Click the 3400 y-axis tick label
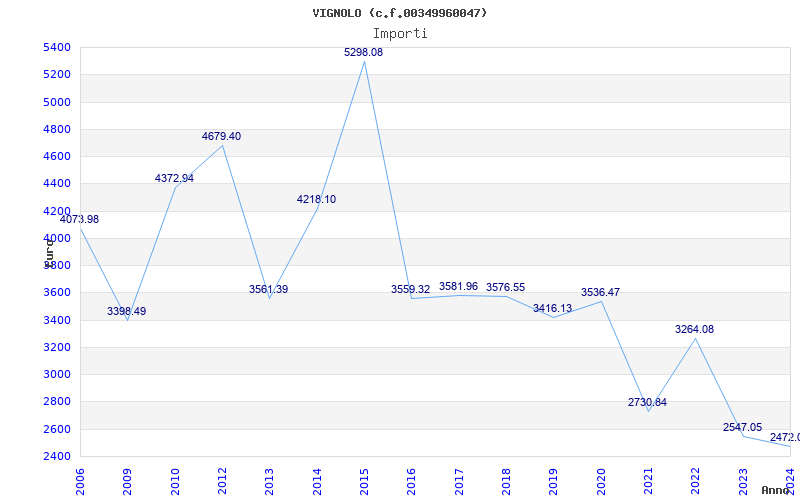Image resolution: width=800 pixels, height=500 pixels. coord(58,320)
